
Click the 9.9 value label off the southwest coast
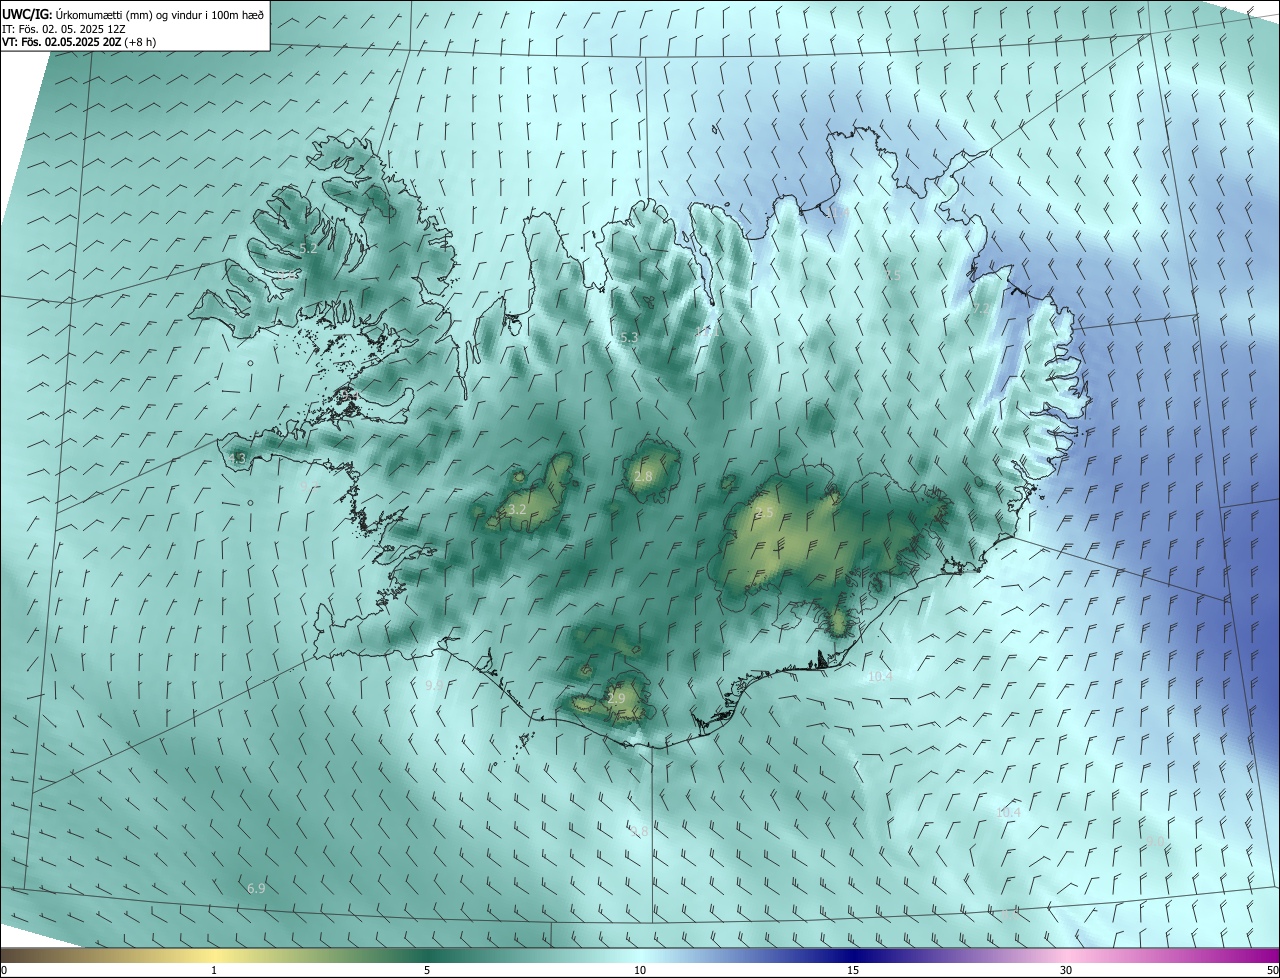pyautogui.click(x=434, y=686)
